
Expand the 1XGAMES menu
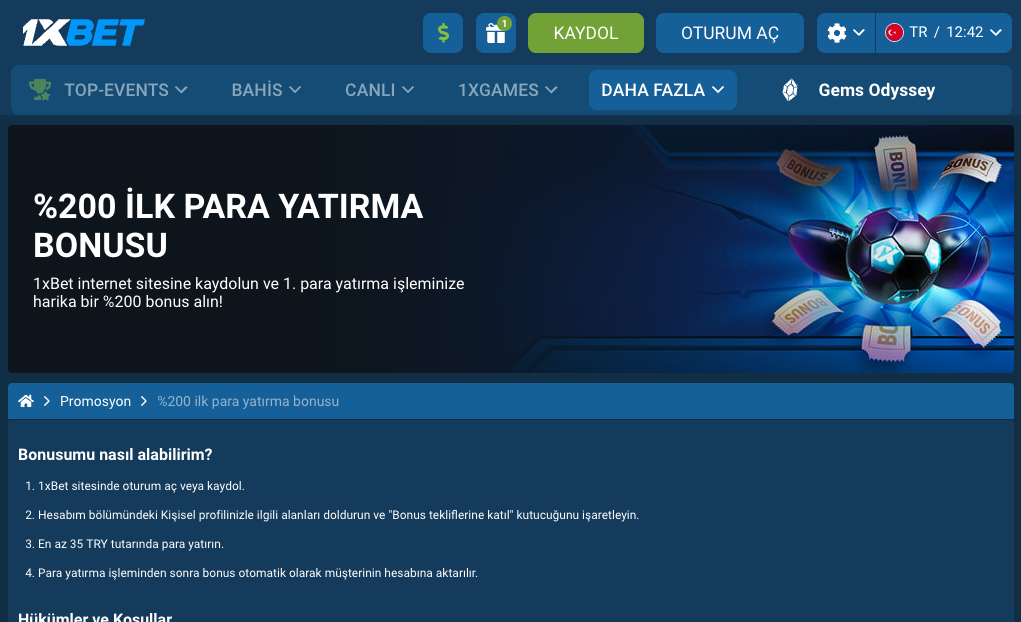tap(507, 90)
